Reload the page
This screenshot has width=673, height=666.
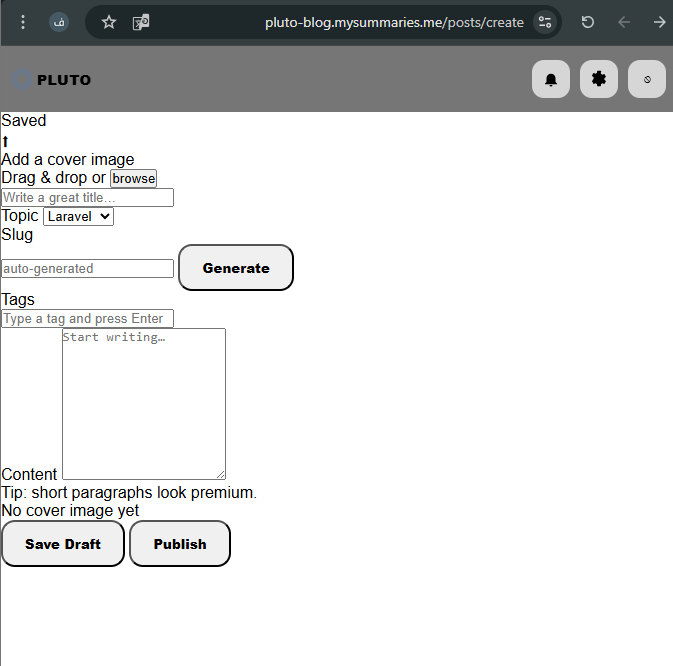(588, 22)
